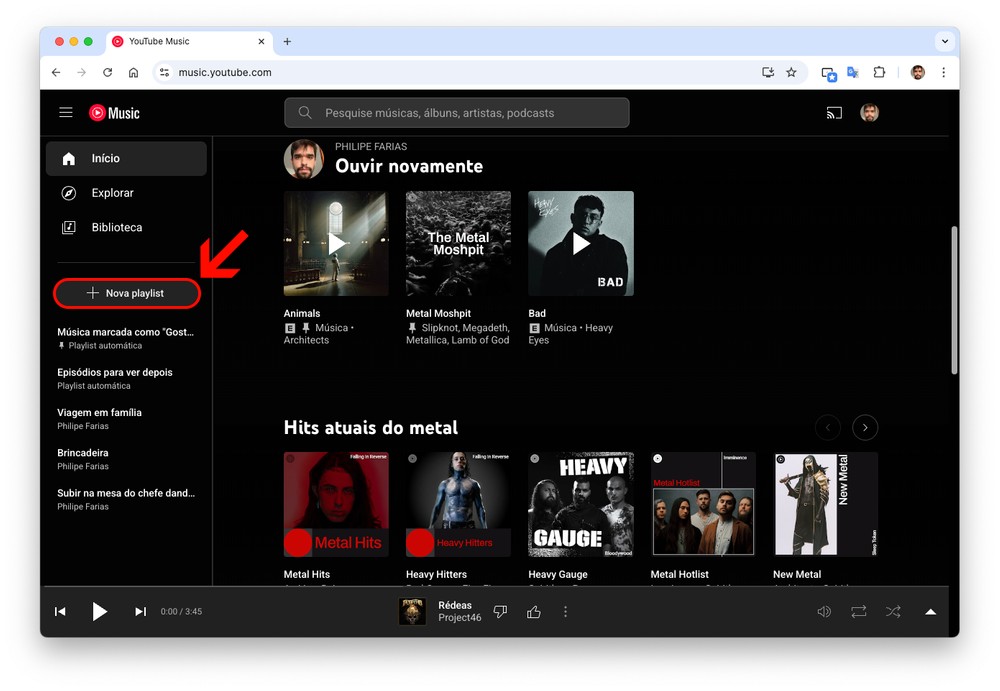Click the song search field
The height and width of the screenshot is (691, 1000).
456,113
